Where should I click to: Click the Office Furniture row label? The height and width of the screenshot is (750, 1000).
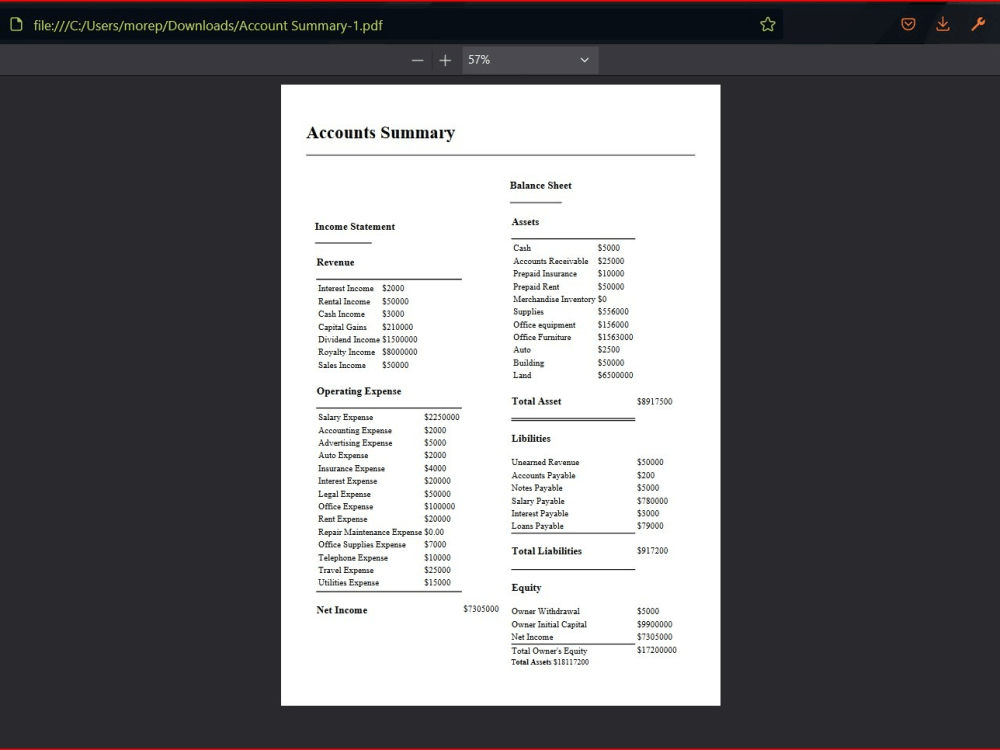click(542, 337)
